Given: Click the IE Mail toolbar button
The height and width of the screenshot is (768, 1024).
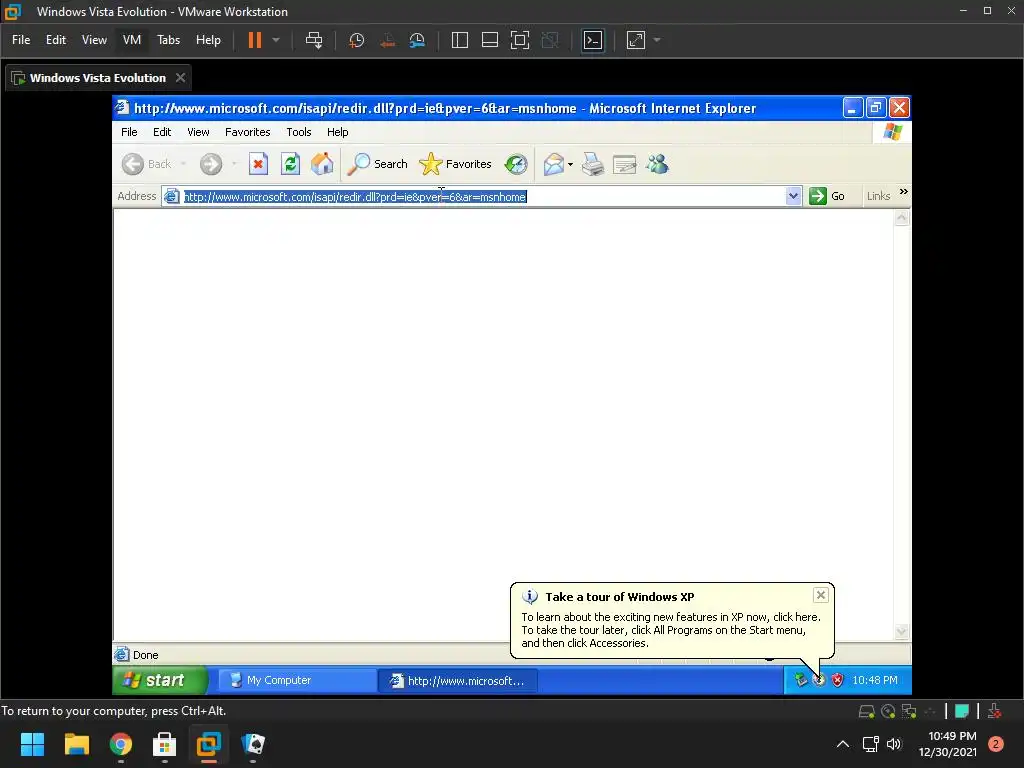Looking at the screenshot, I should (554, 164).
